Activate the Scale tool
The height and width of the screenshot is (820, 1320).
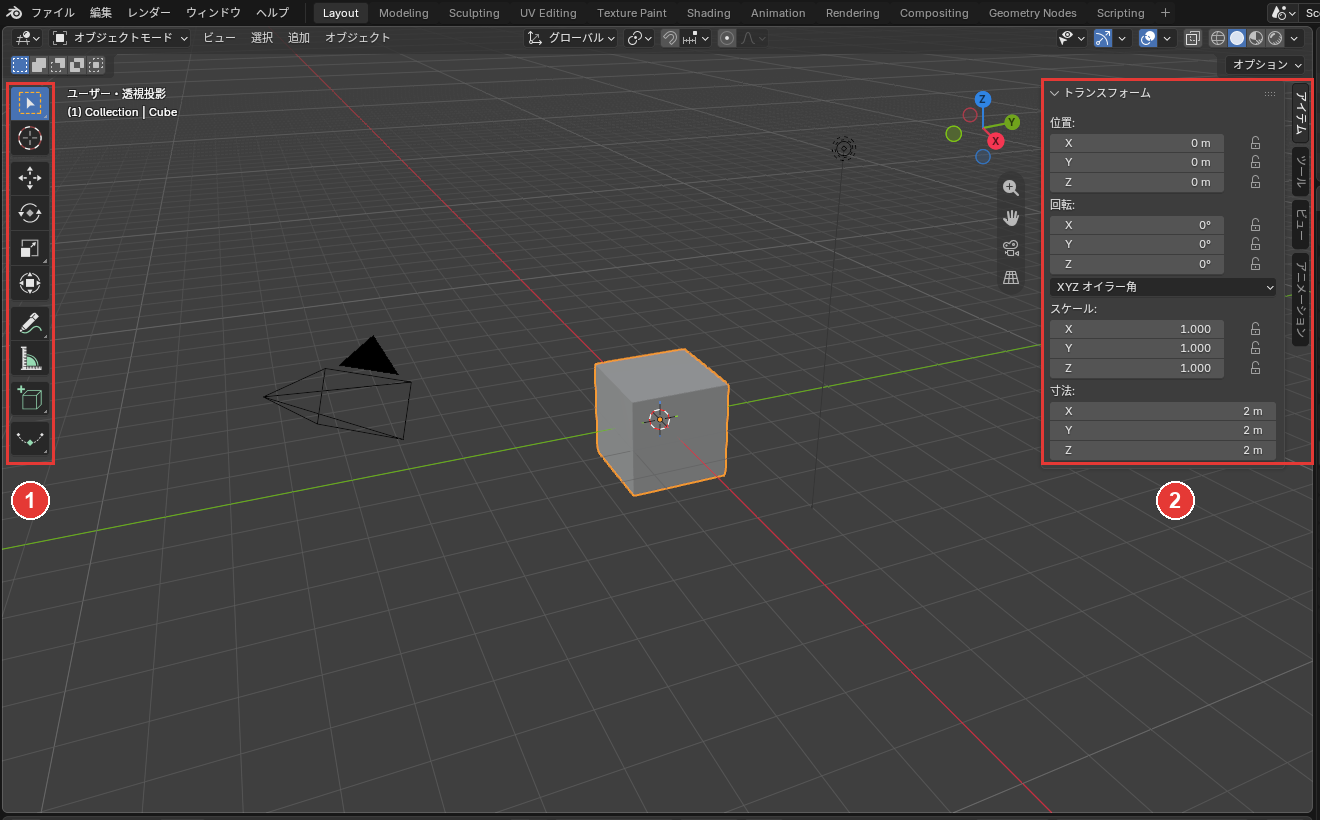point(30,248)
